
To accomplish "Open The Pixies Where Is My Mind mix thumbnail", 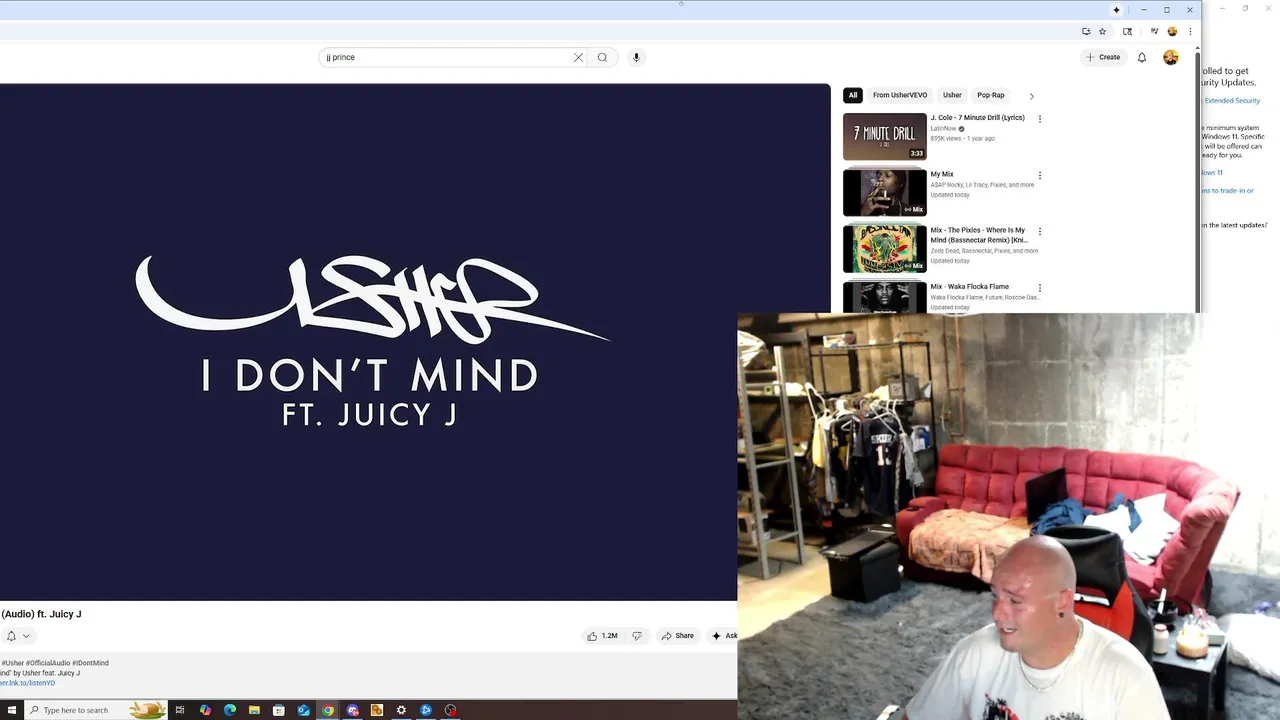I will (x=885, y=248).
